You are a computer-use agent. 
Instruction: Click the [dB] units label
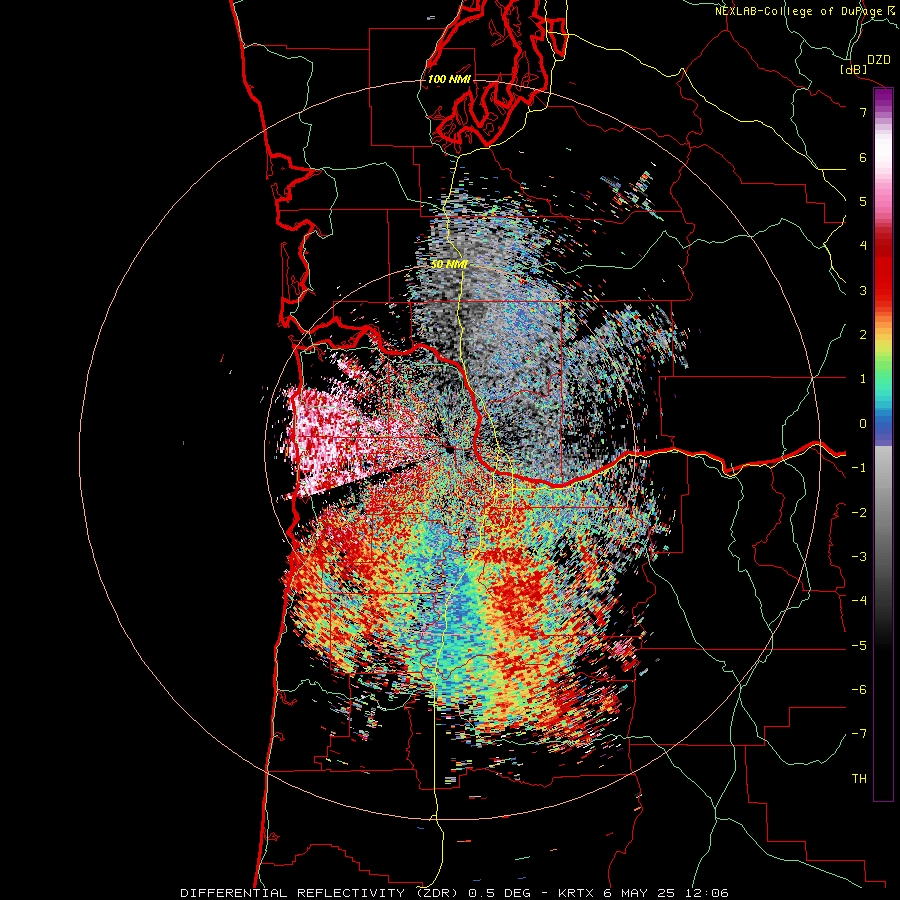(854, 69)
